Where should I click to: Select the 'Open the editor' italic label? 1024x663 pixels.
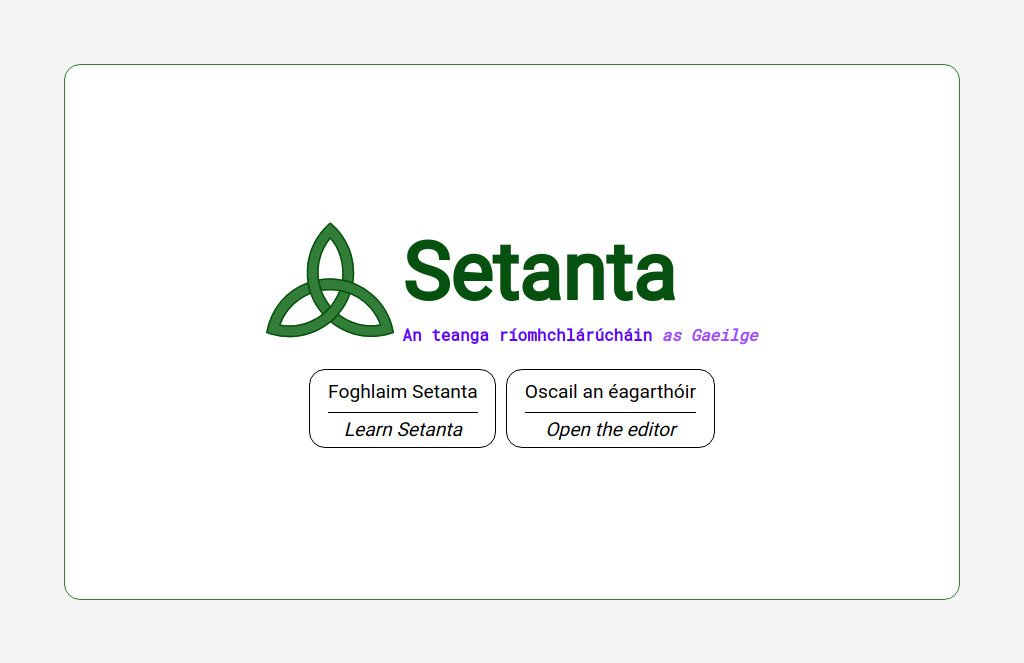(x=611, y=430)
